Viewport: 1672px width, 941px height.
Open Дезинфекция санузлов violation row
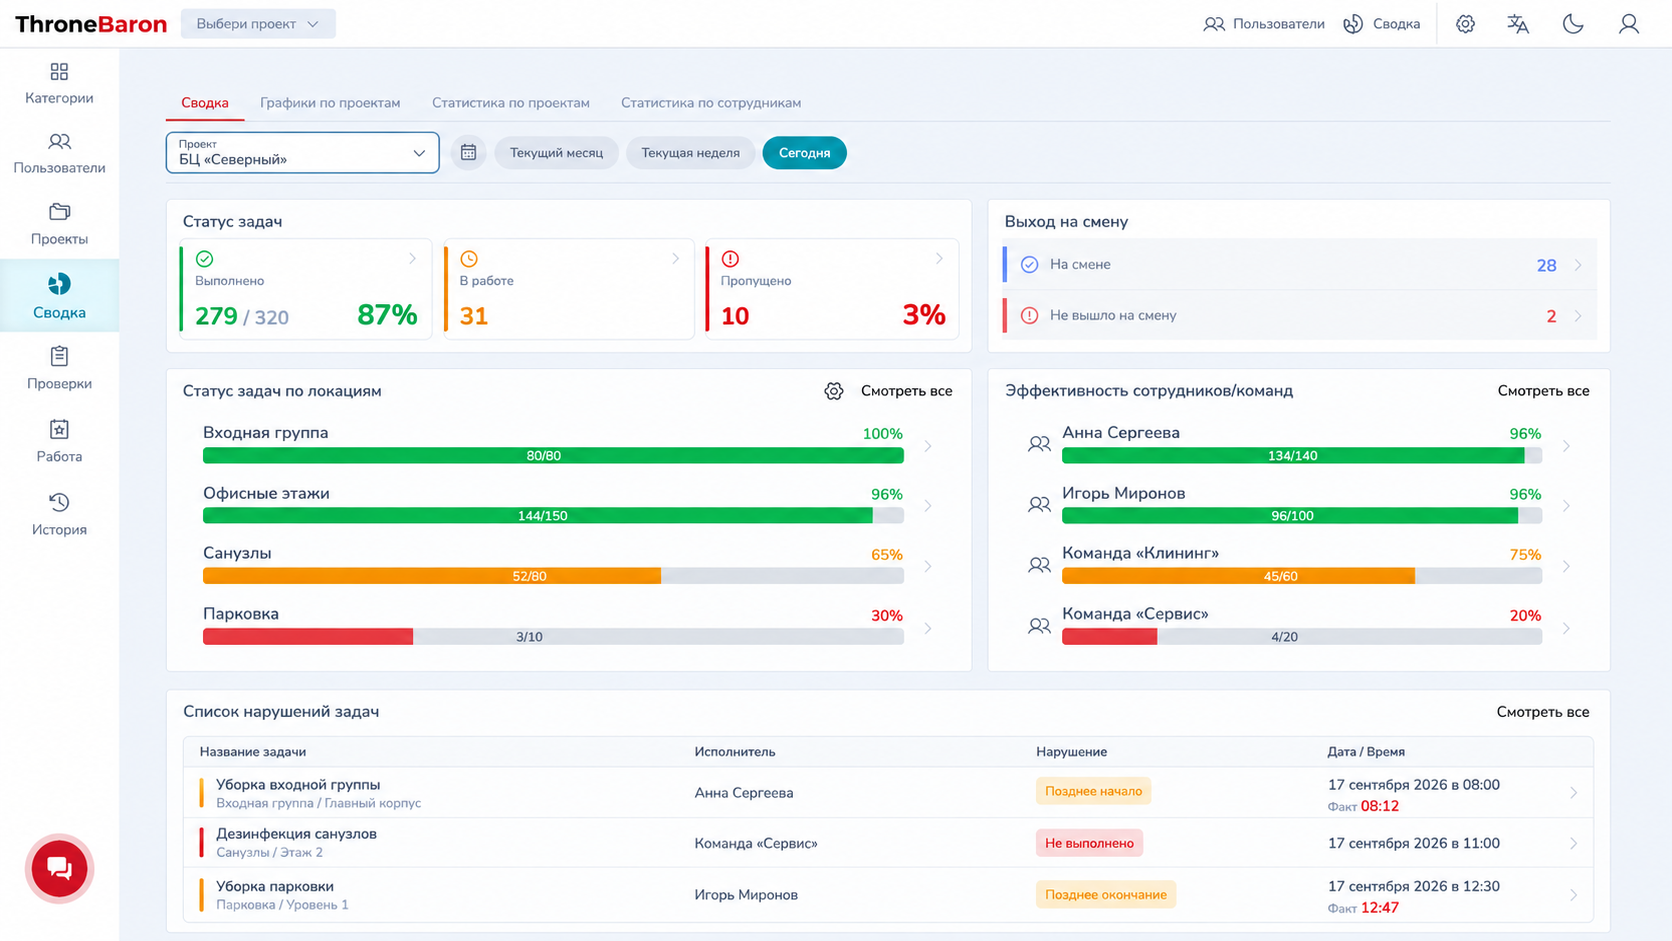pyautogui.click(x=888, y=843)
